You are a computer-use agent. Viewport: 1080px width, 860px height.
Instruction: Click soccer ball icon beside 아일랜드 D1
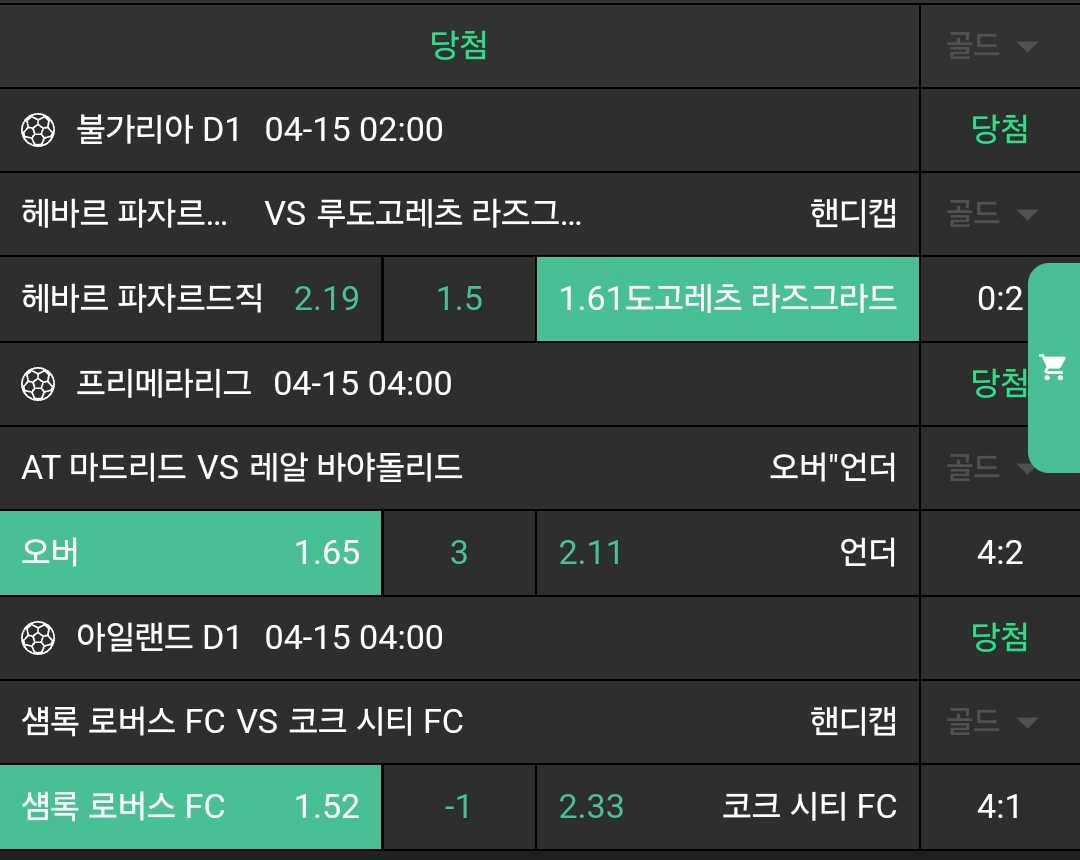pos(38,638)
